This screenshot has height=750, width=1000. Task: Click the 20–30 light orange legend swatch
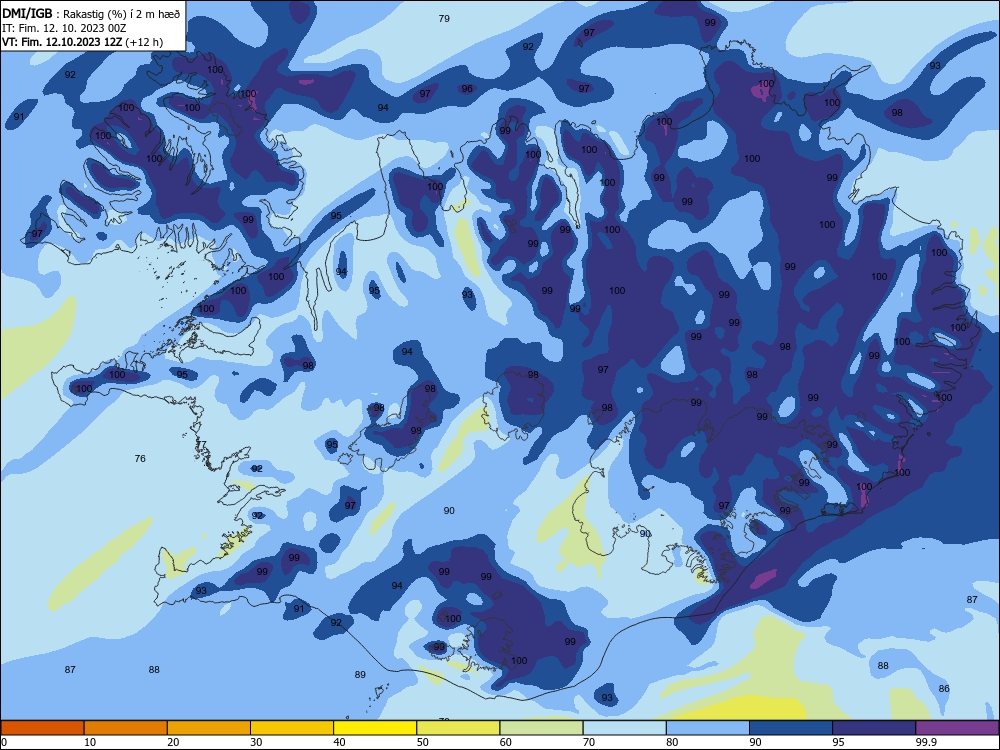pos(209,728)
